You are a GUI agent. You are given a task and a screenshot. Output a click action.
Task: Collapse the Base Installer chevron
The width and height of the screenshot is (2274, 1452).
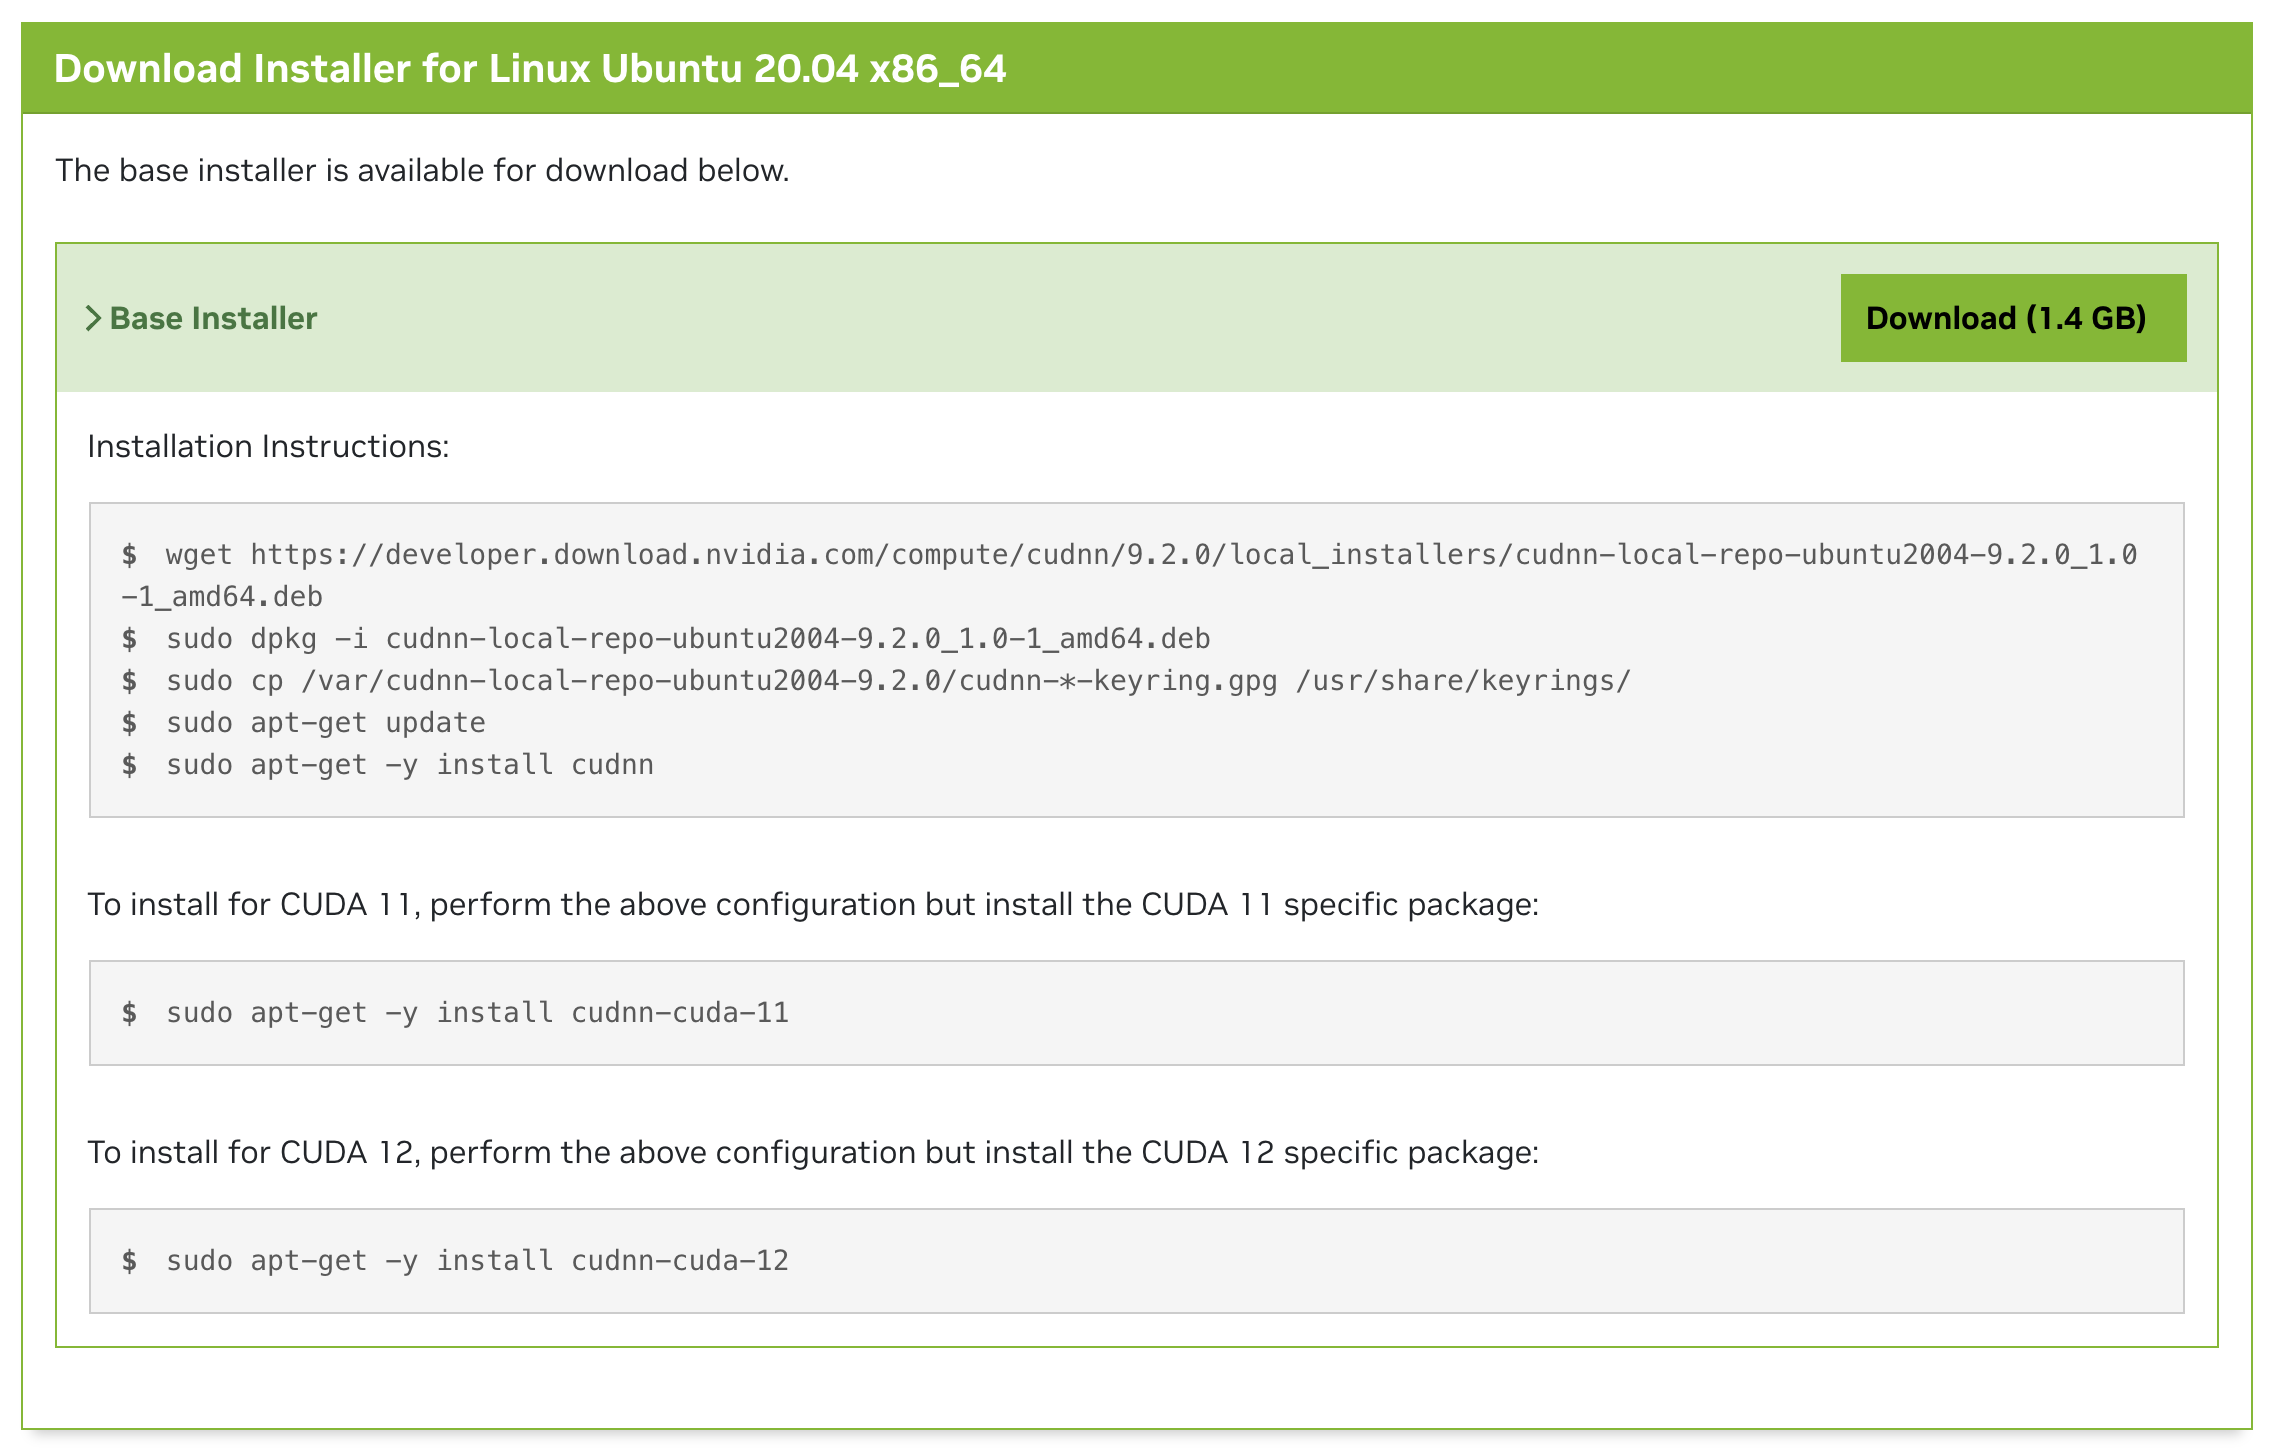point(93,318)
